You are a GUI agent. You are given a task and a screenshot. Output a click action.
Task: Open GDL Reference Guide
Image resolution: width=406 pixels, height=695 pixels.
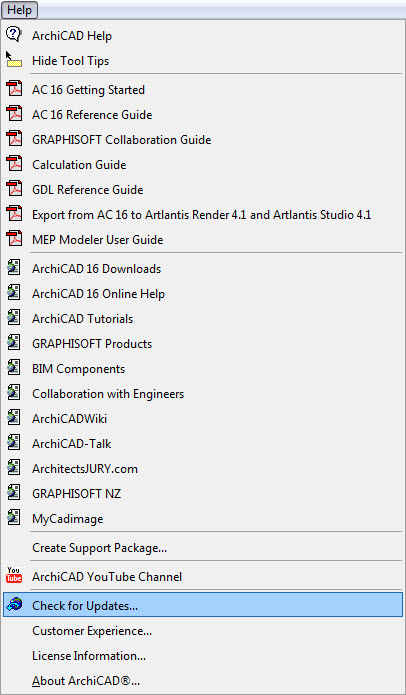click(203, 190)
